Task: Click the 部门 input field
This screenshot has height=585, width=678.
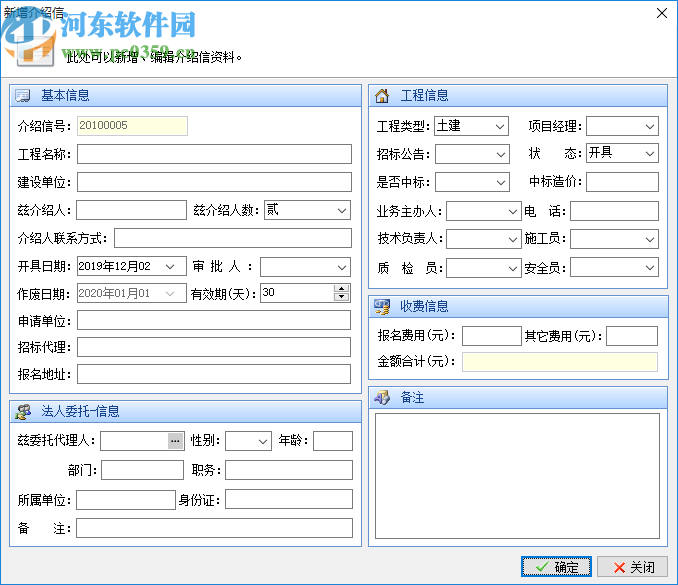Action: [143, 470]
